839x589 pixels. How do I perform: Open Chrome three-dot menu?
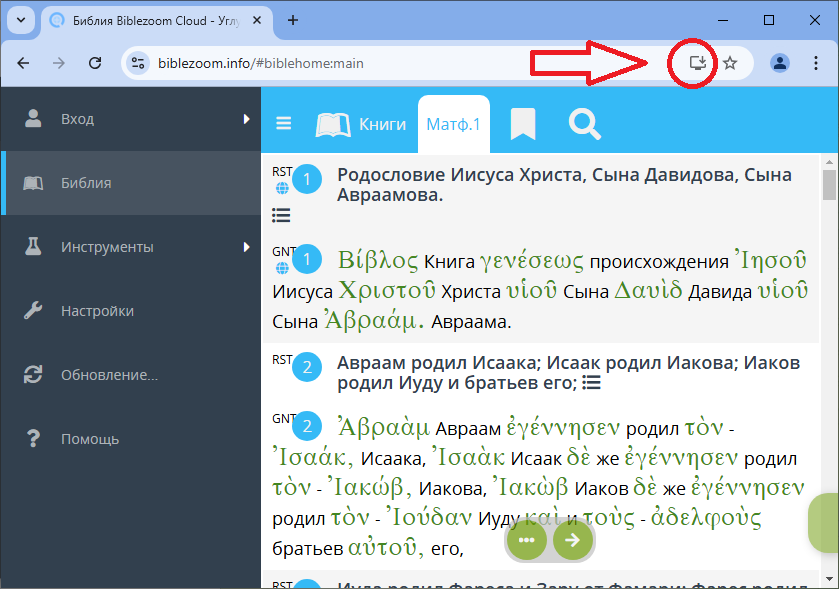815,63
